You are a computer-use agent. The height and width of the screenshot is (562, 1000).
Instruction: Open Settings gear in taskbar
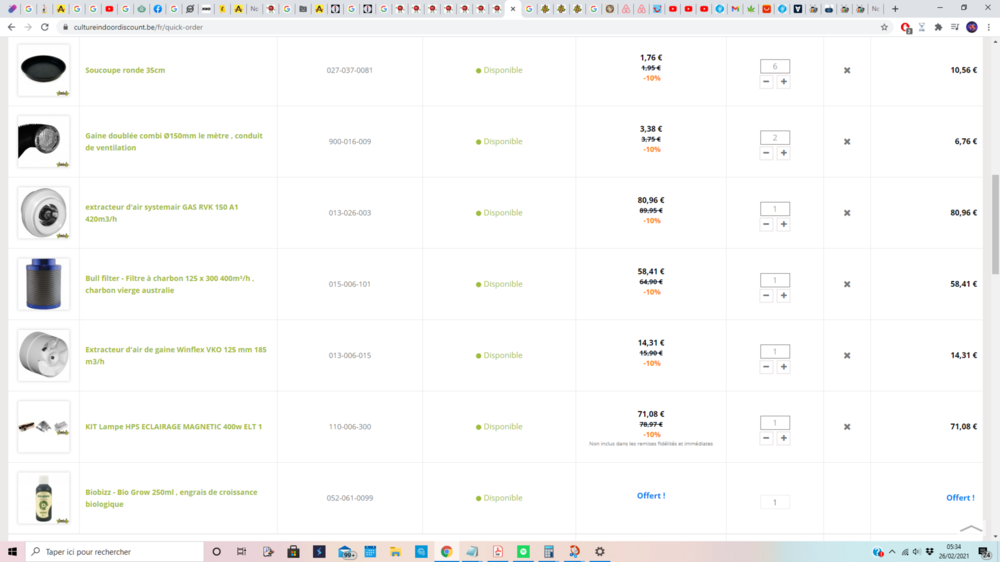click(599, 552)
